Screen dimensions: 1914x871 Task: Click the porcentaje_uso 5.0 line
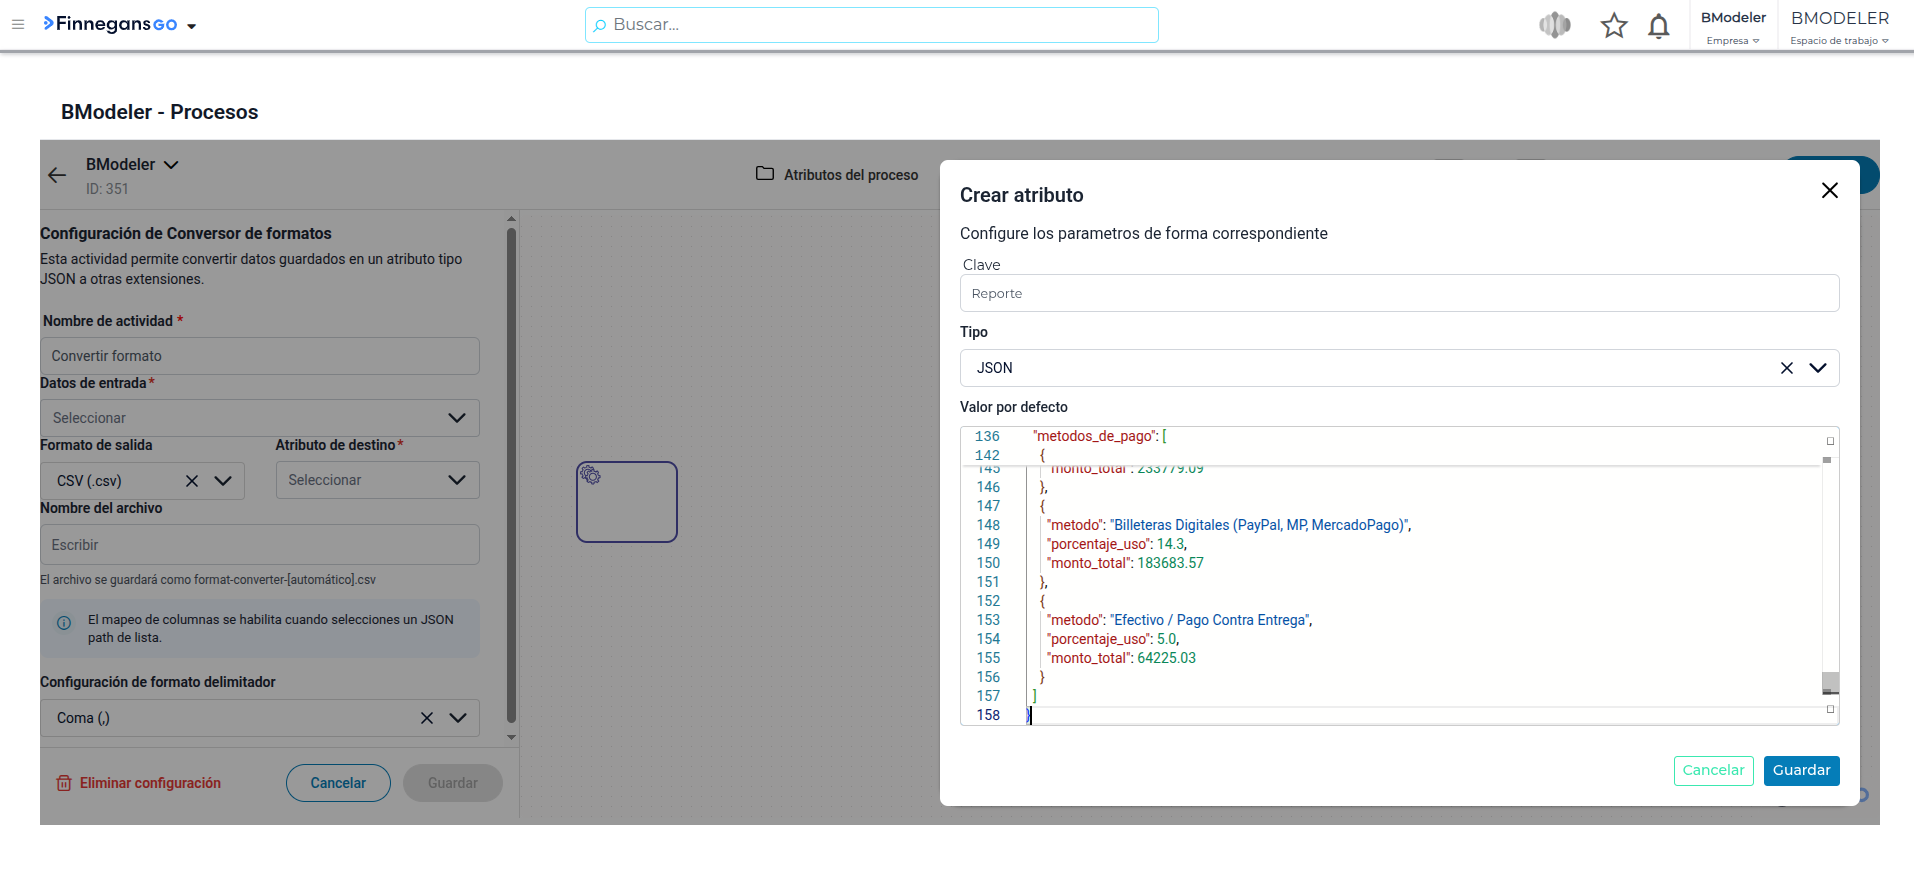coord(1113,639)
